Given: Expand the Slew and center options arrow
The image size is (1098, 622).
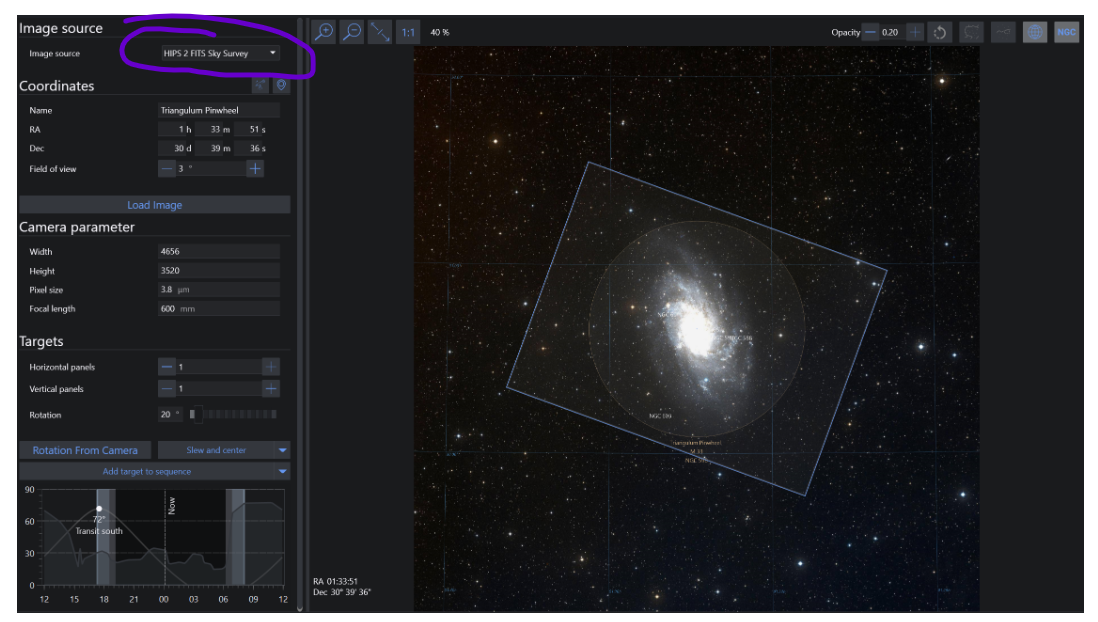Looking at the screenshot, I should 283,450.
